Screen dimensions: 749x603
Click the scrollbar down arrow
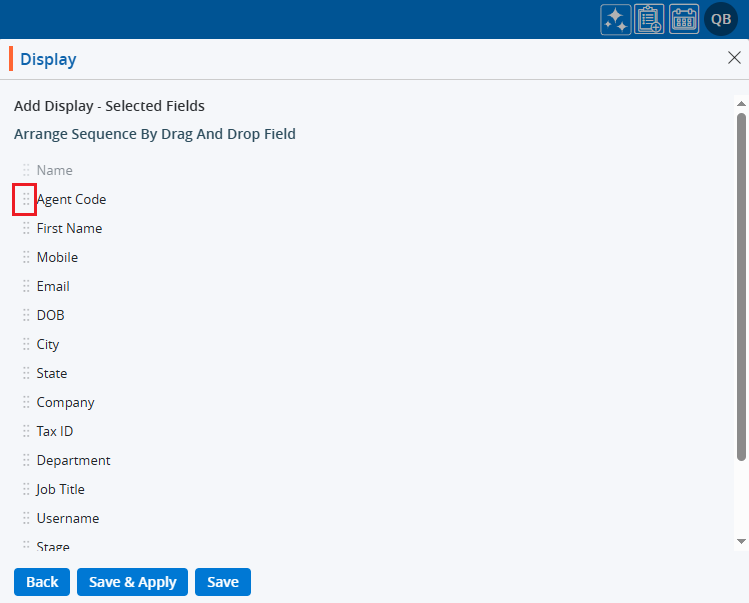click(741, 541)
